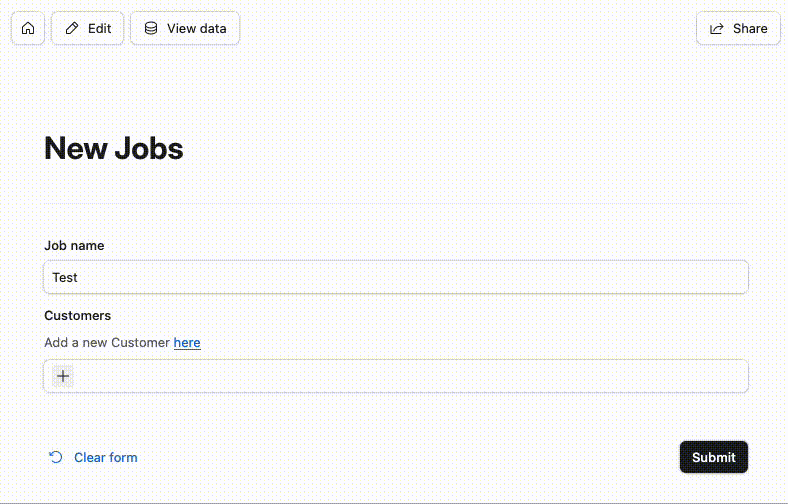Viewport: 788px width, 504px height.
Task: Focus the Job name input field
Action: tap(396, 277)
